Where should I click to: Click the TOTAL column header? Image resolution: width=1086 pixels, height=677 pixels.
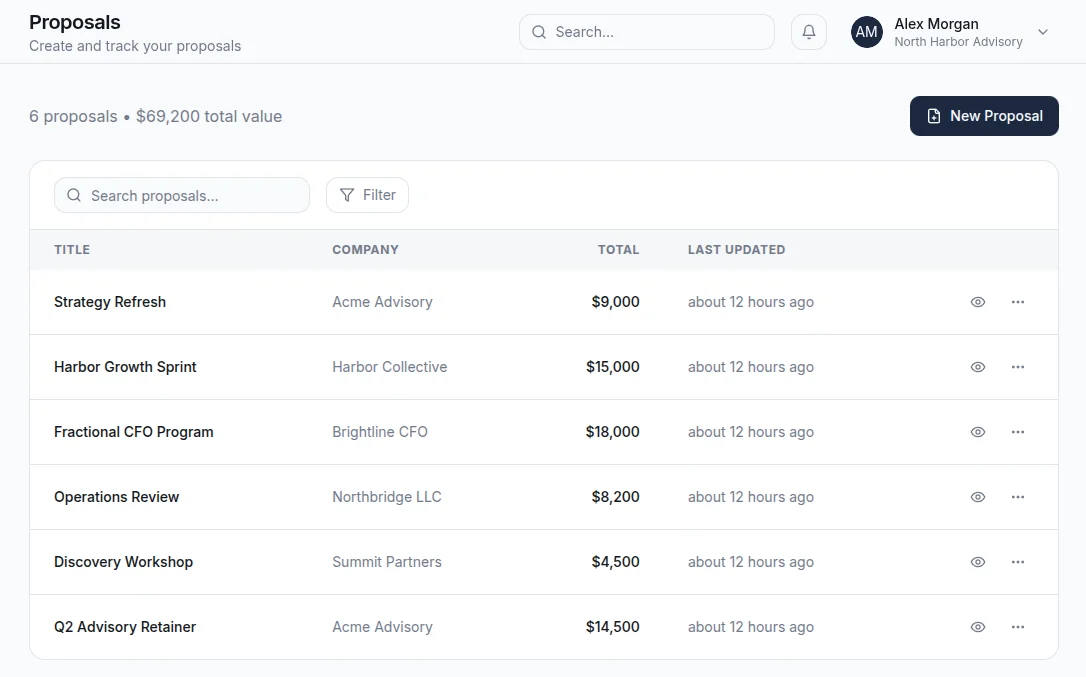618,249
